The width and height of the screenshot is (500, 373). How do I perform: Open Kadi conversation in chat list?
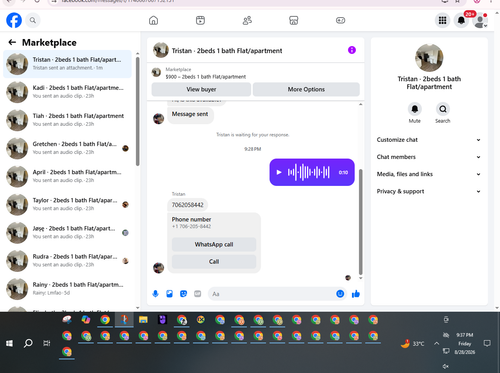pos(67,92)
